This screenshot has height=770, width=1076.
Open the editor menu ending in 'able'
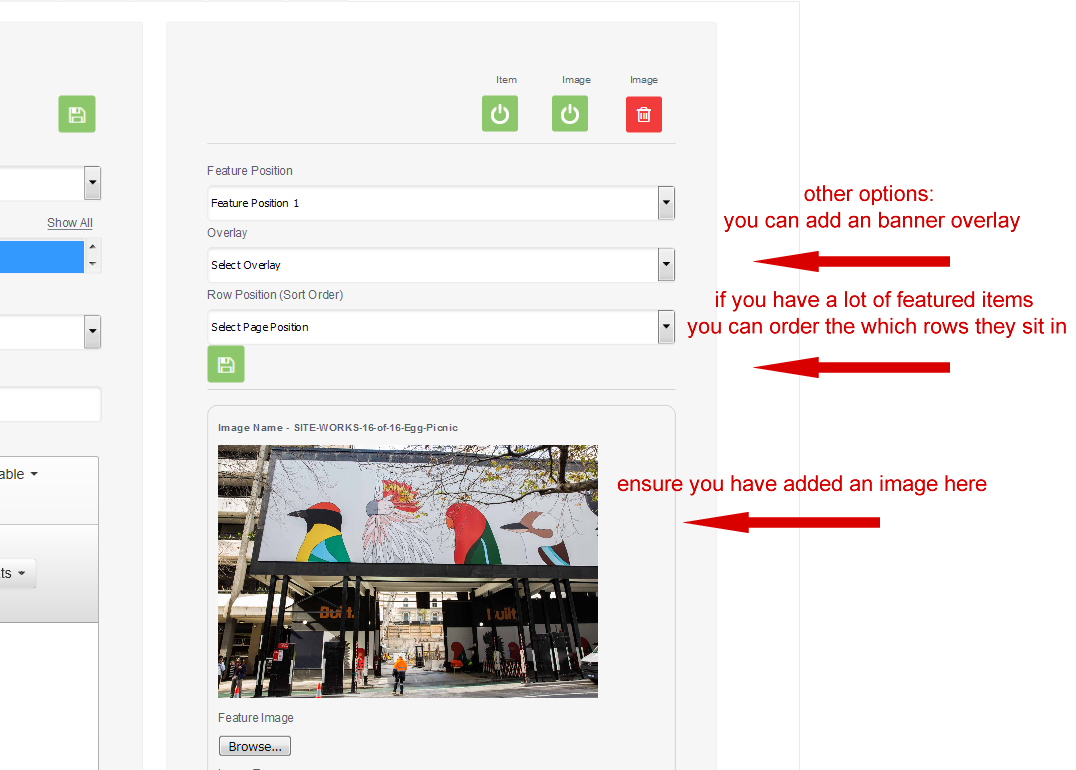(20, 474)
